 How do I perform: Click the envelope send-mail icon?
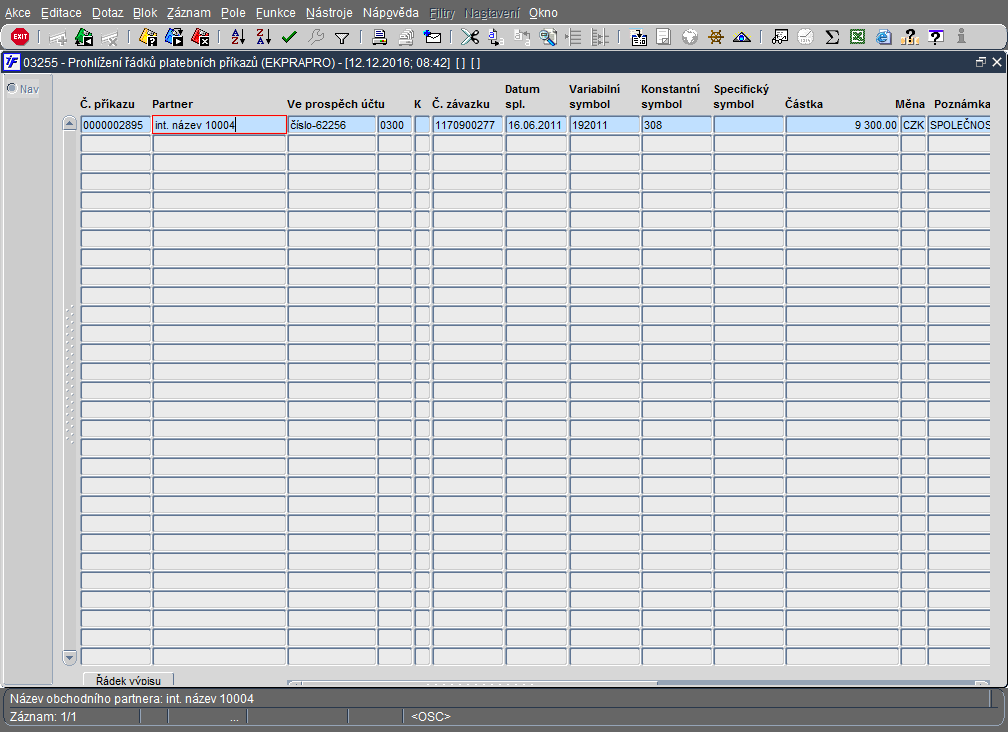coord(433,37)
